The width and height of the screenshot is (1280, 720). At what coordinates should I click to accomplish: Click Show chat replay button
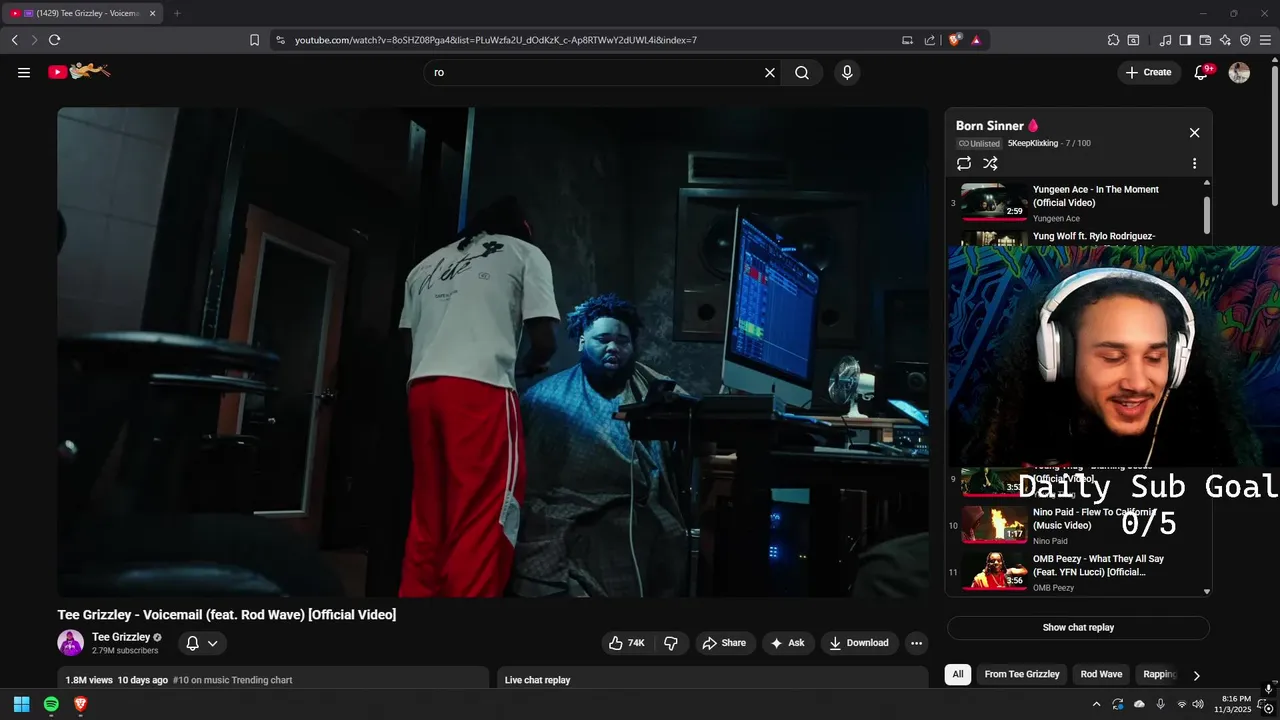click(x=1078, y=628)
